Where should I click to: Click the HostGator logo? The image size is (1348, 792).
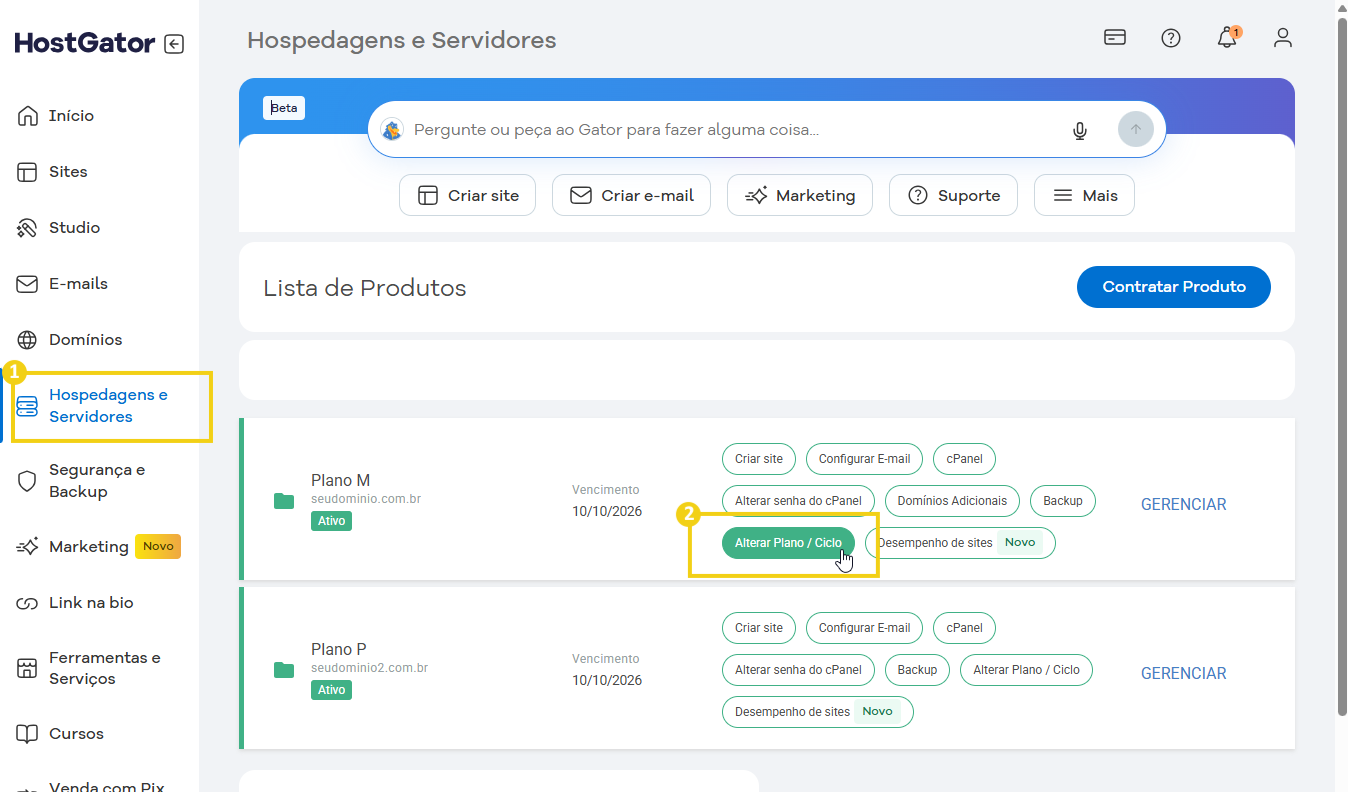pyautogui.click(x=85, y=43)
